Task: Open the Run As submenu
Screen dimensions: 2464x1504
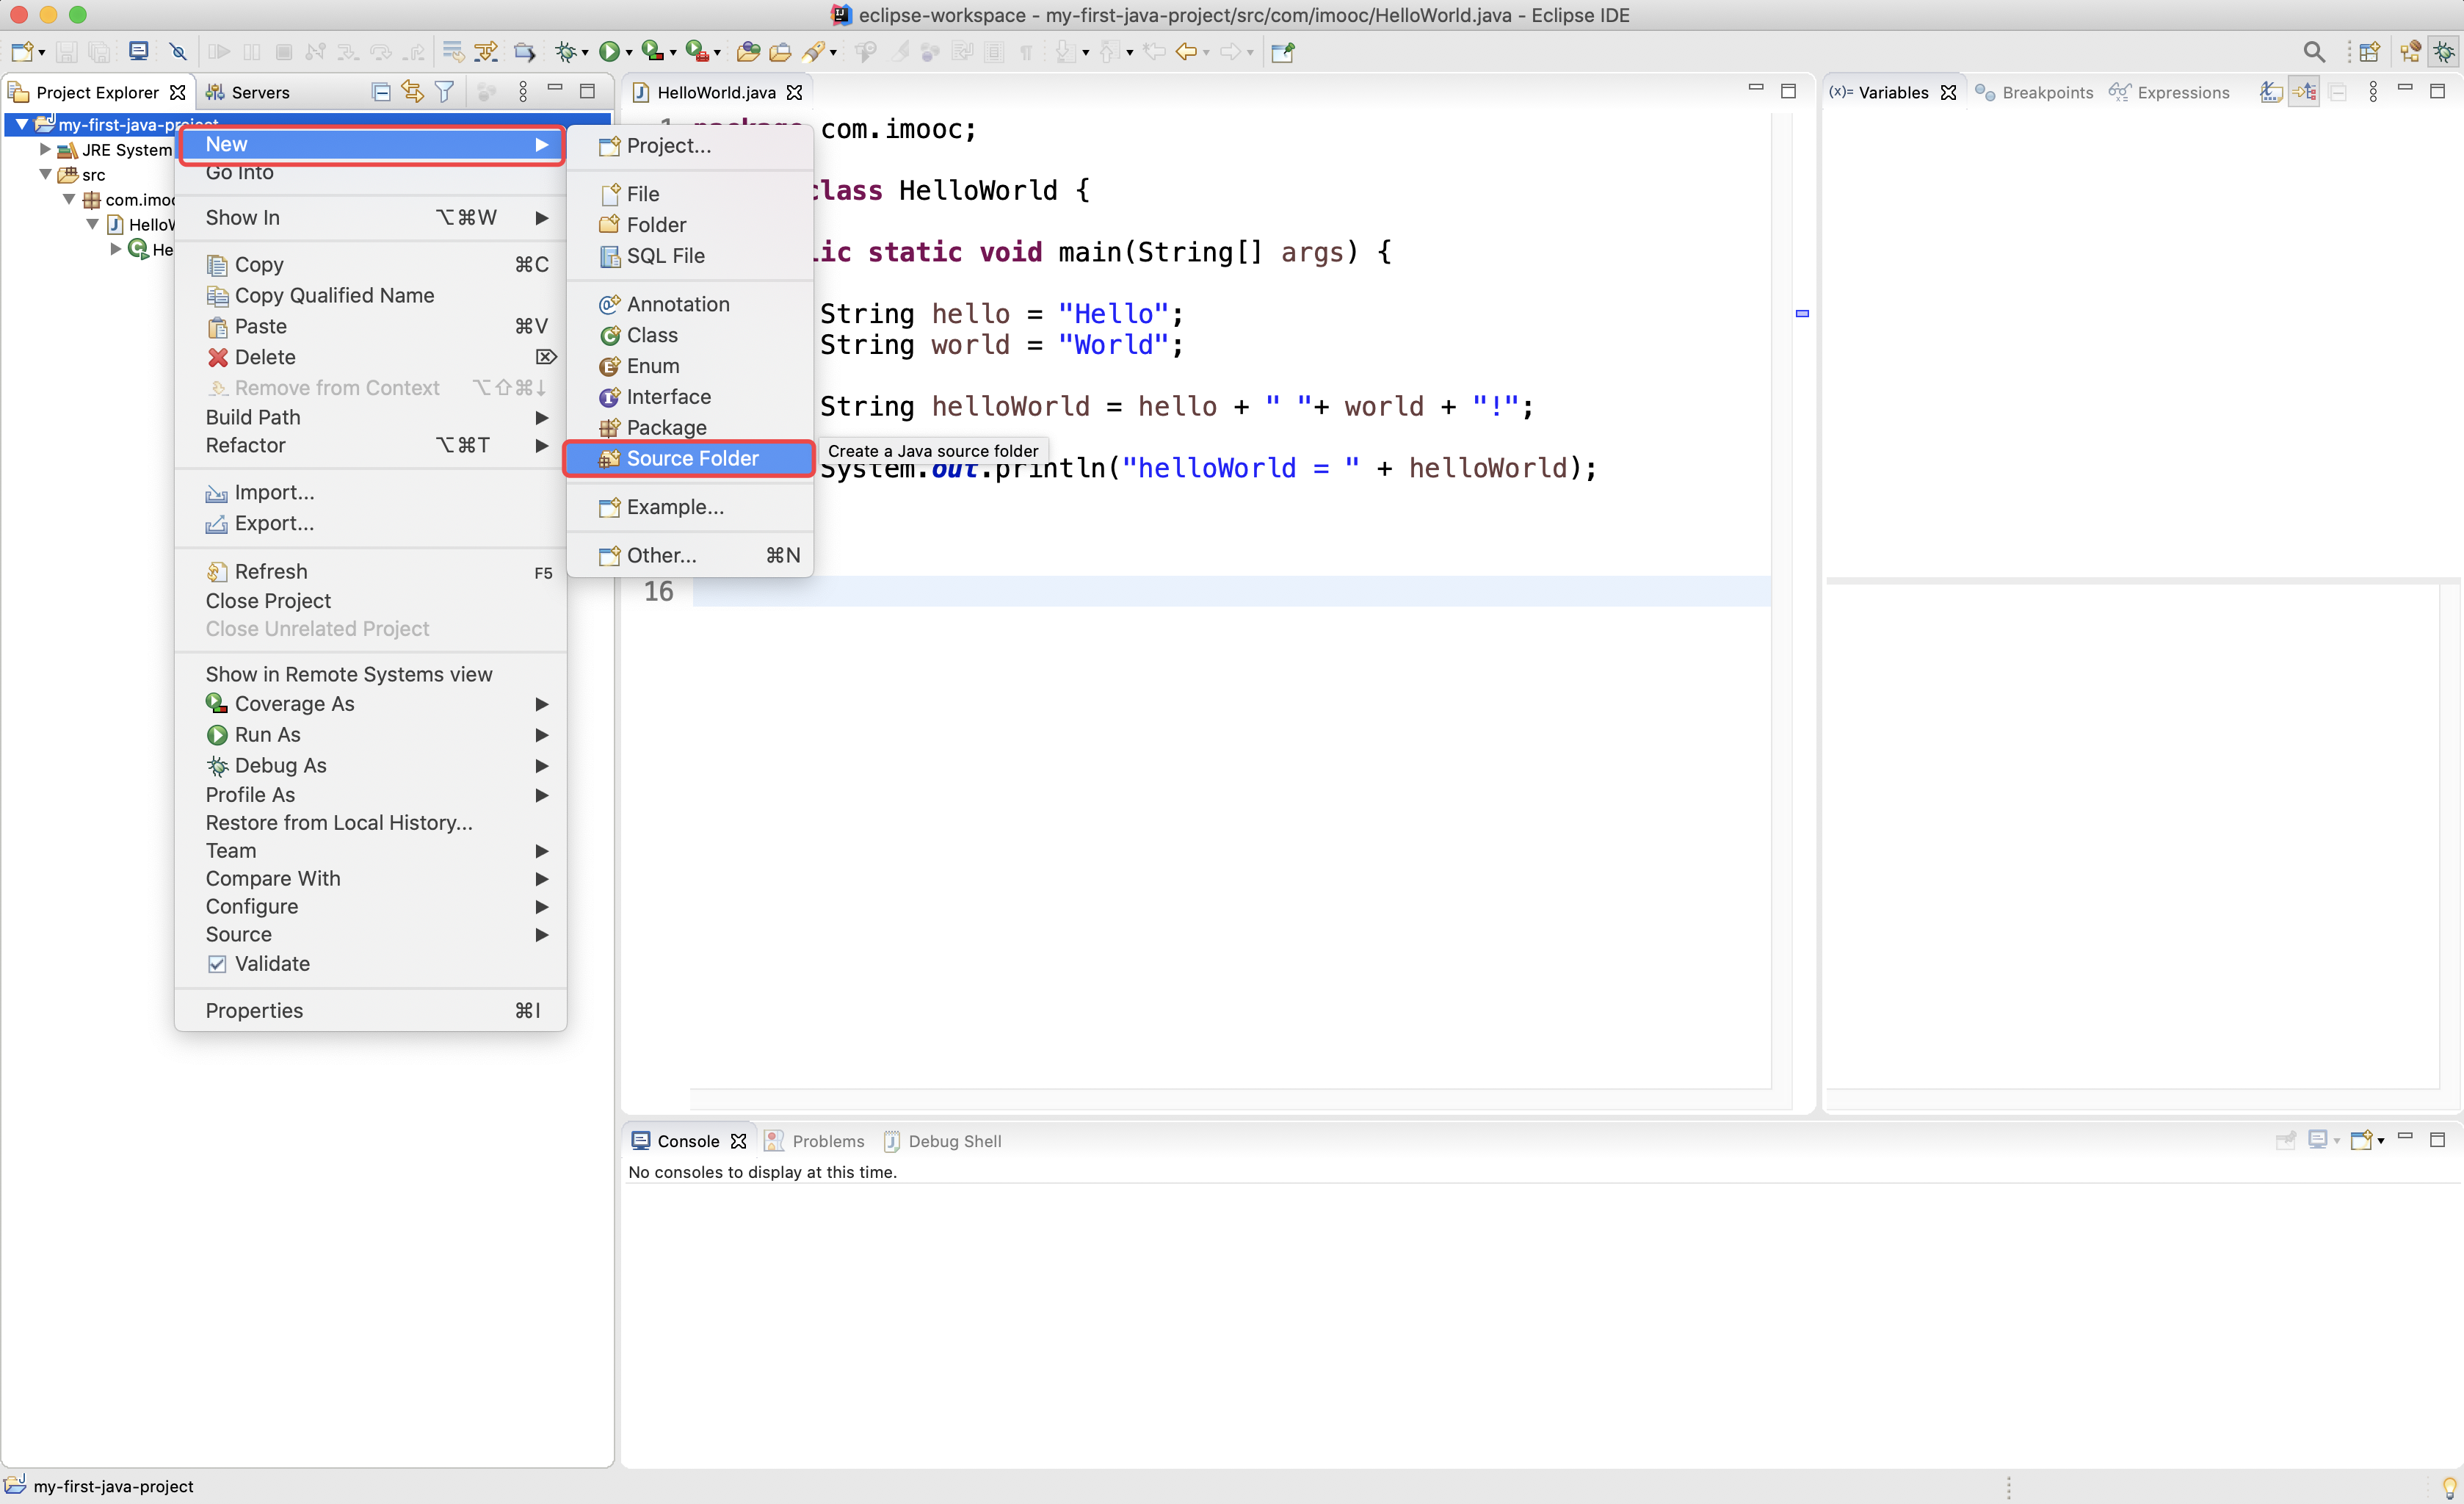Action: coord(370,734)
